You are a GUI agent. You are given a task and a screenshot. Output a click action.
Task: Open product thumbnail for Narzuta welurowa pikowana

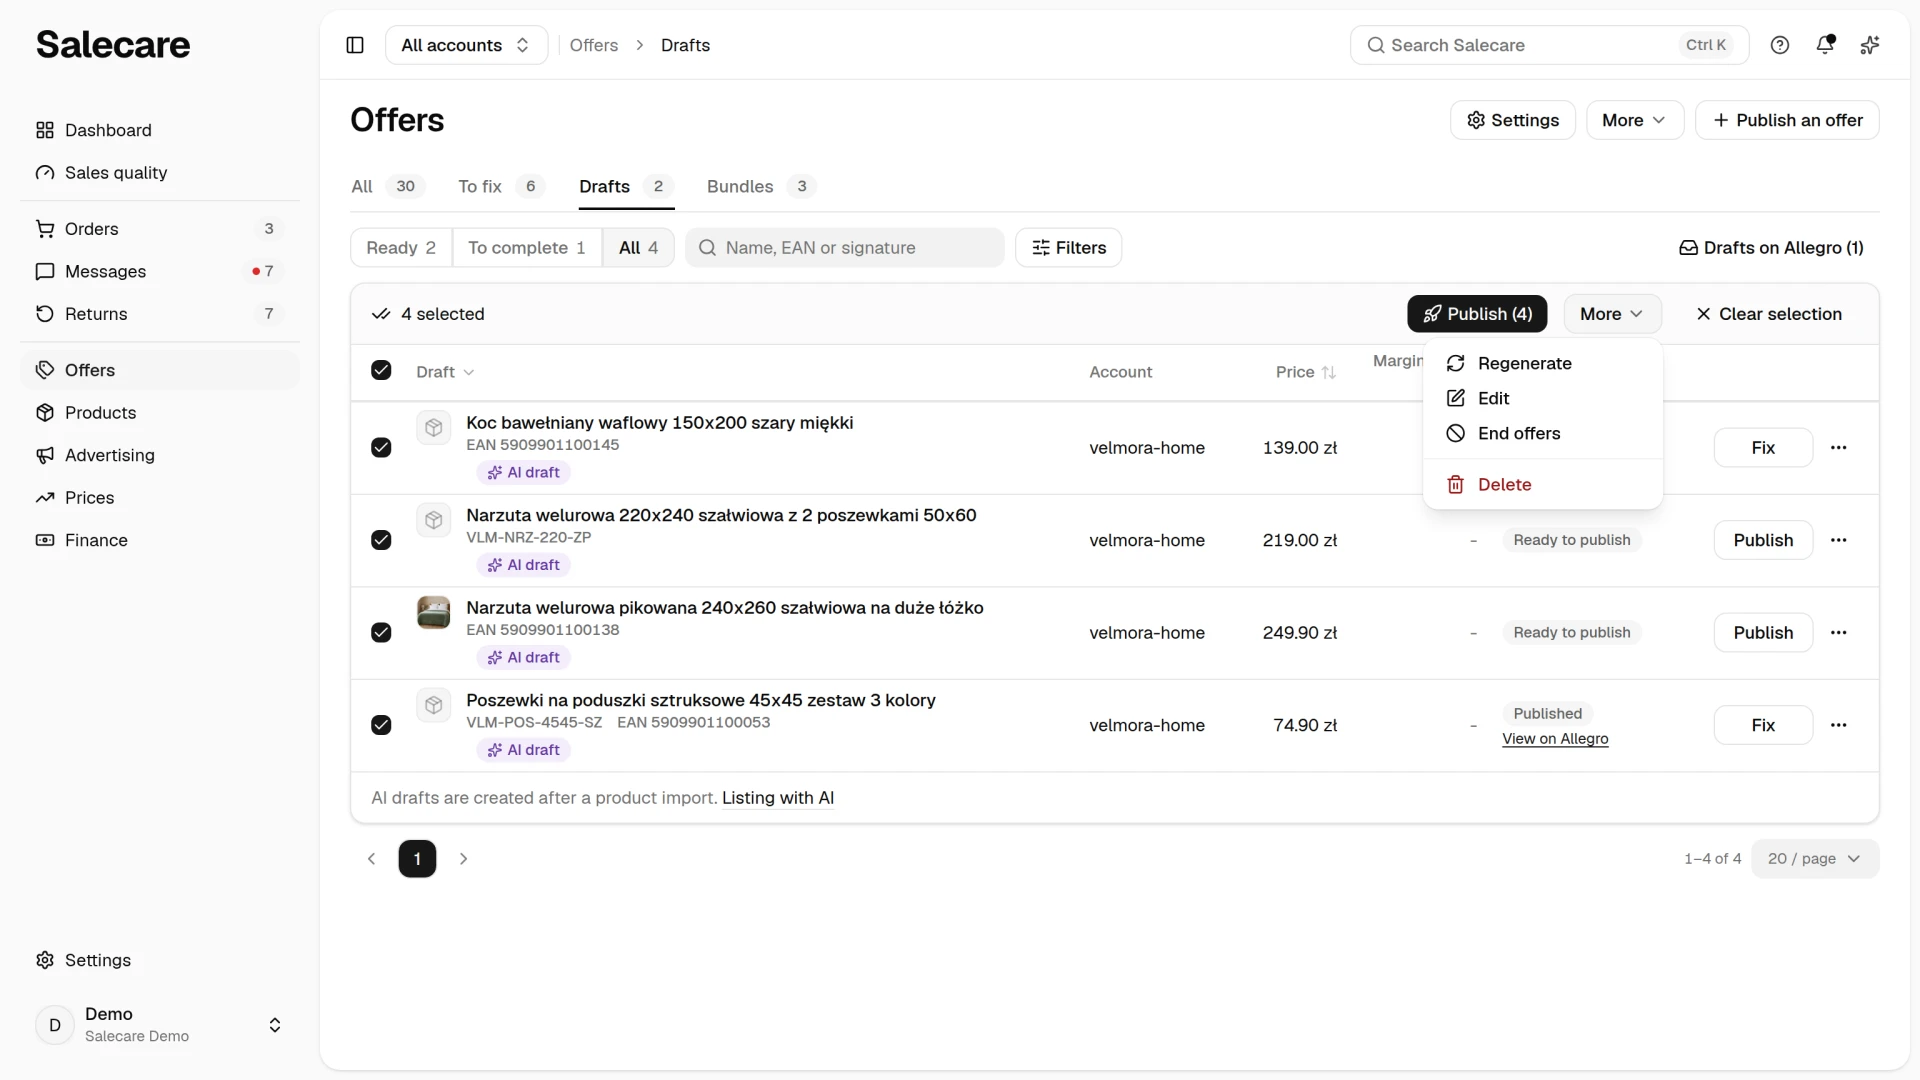pos(434,612)
